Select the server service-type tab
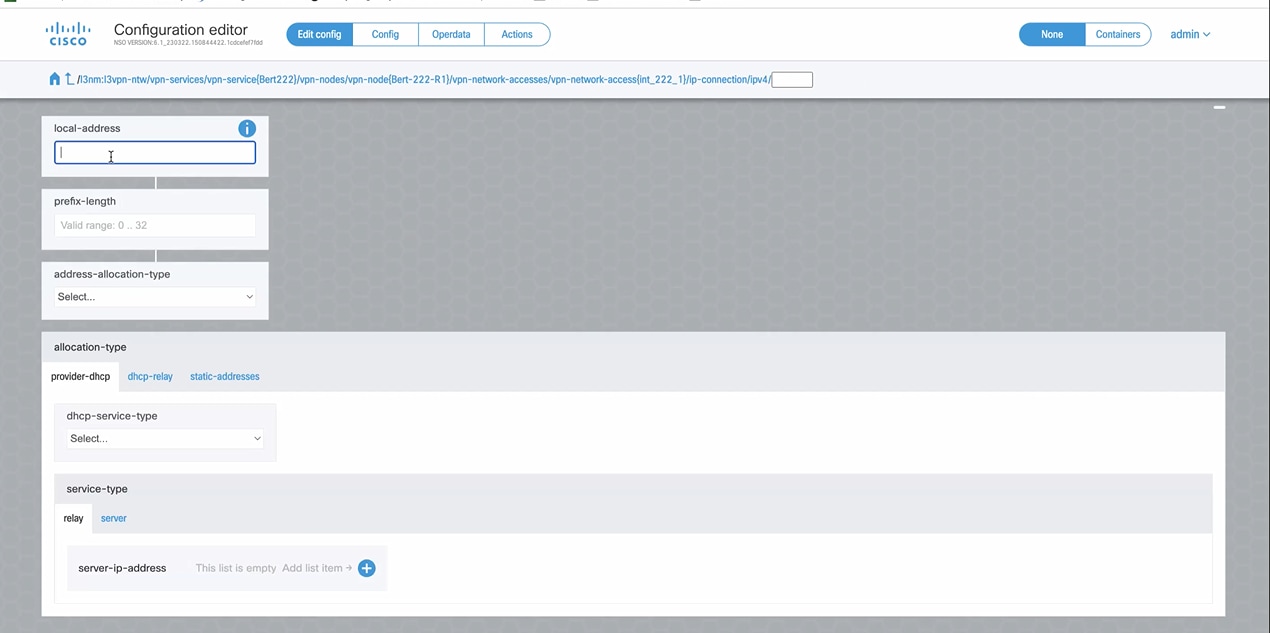 coord(113,518)
